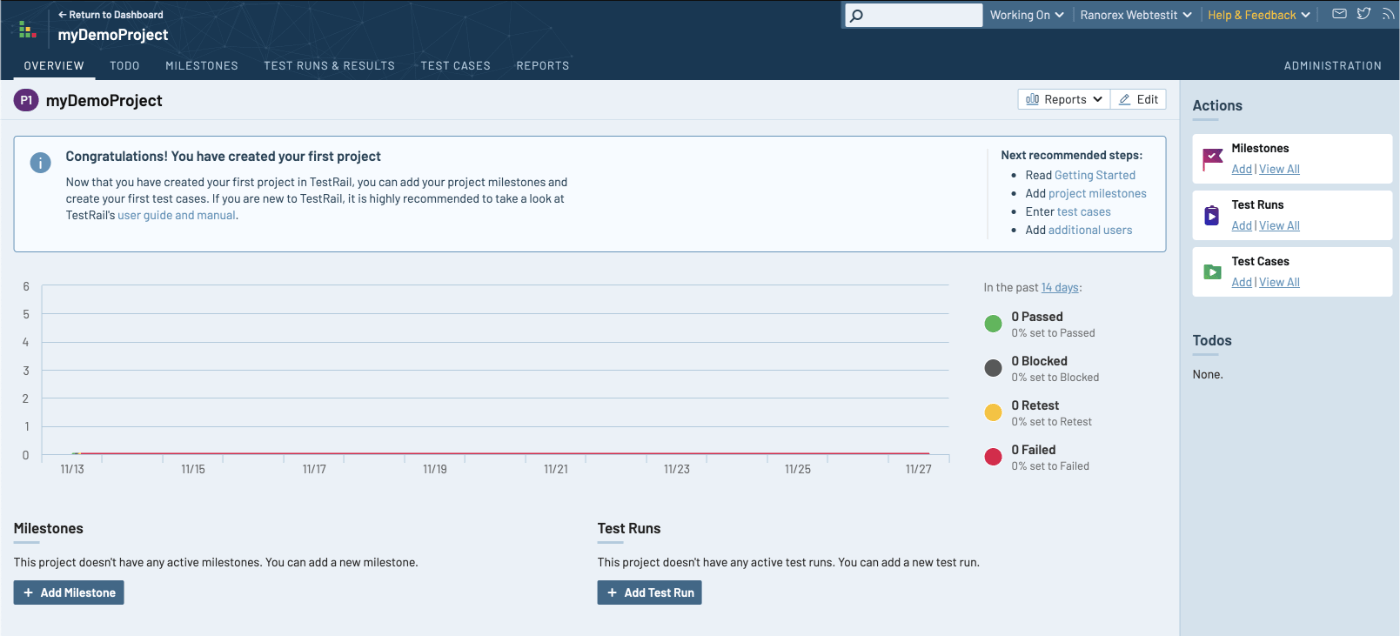
Task: Open the Working On dropdown
Action: point(1027,15)
